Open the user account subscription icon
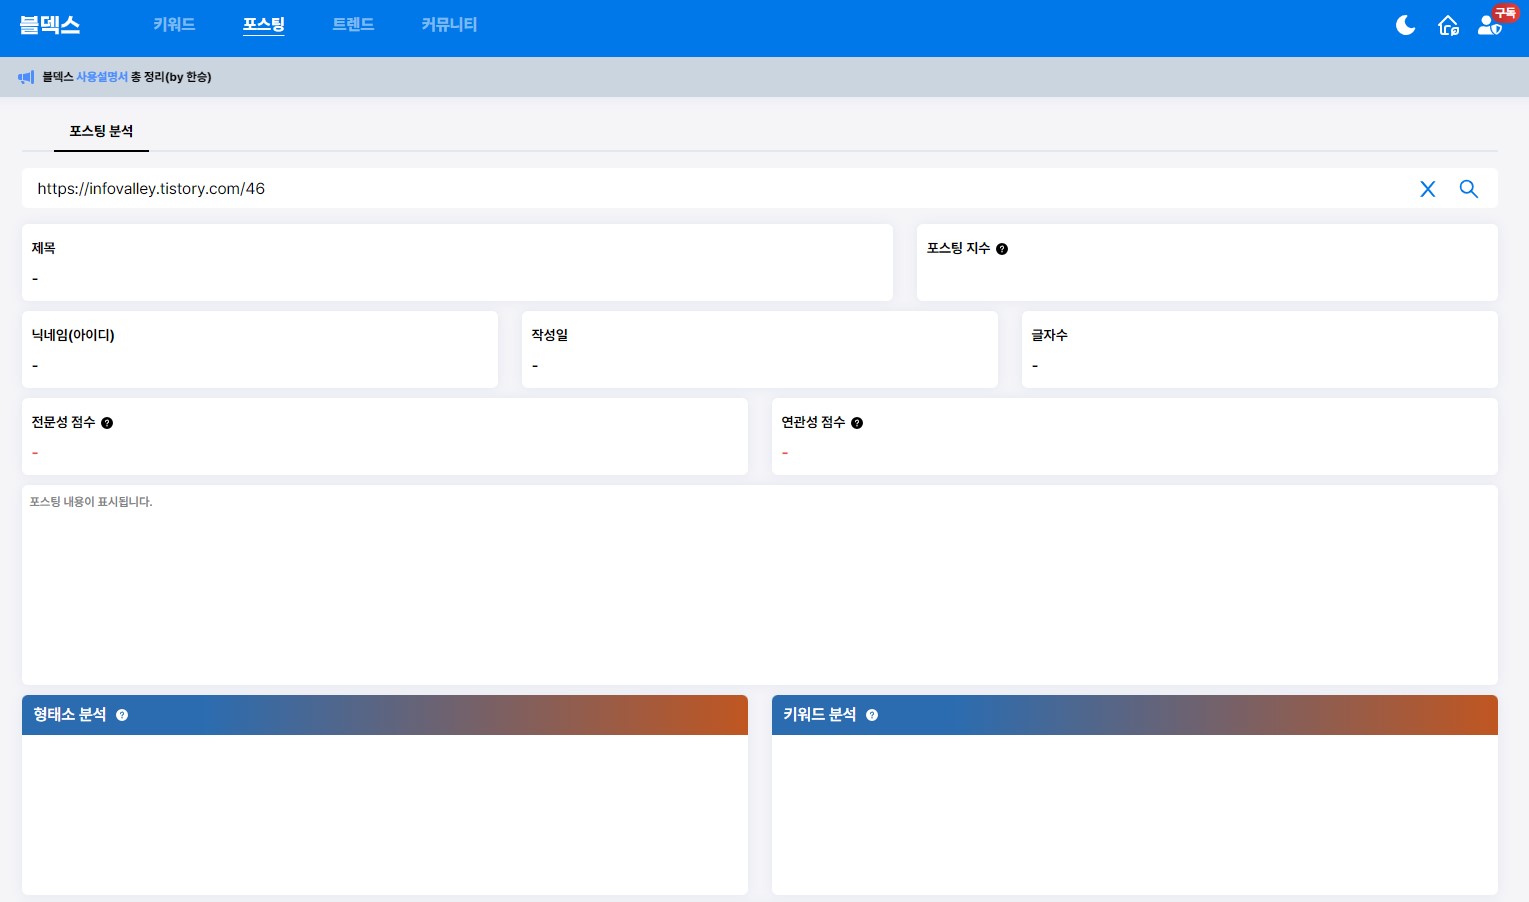Viewport: 1529px width, 902px height. tap(1490, 25)
